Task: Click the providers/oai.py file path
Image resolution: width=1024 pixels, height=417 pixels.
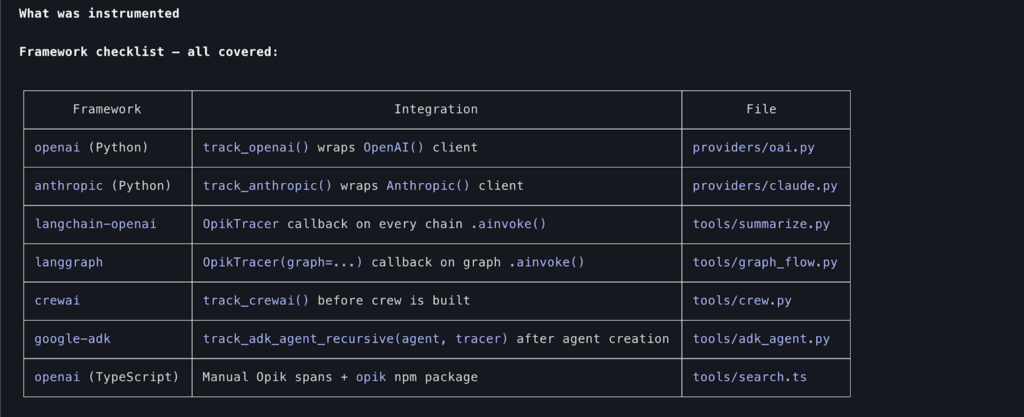Action: (x=753, y=147)
